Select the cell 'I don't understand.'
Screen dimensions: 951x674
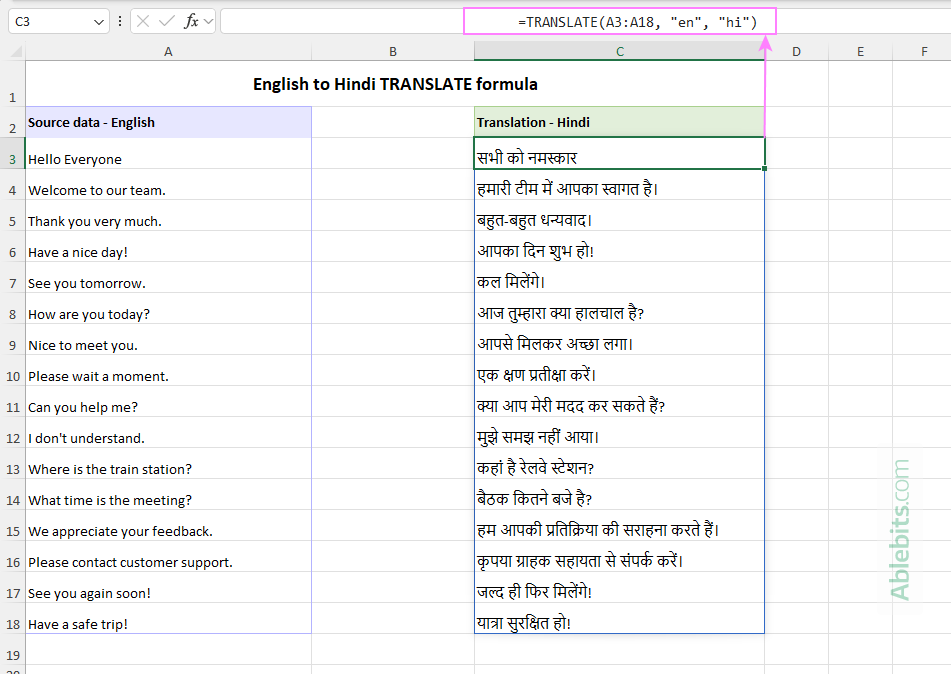[168, 432]
